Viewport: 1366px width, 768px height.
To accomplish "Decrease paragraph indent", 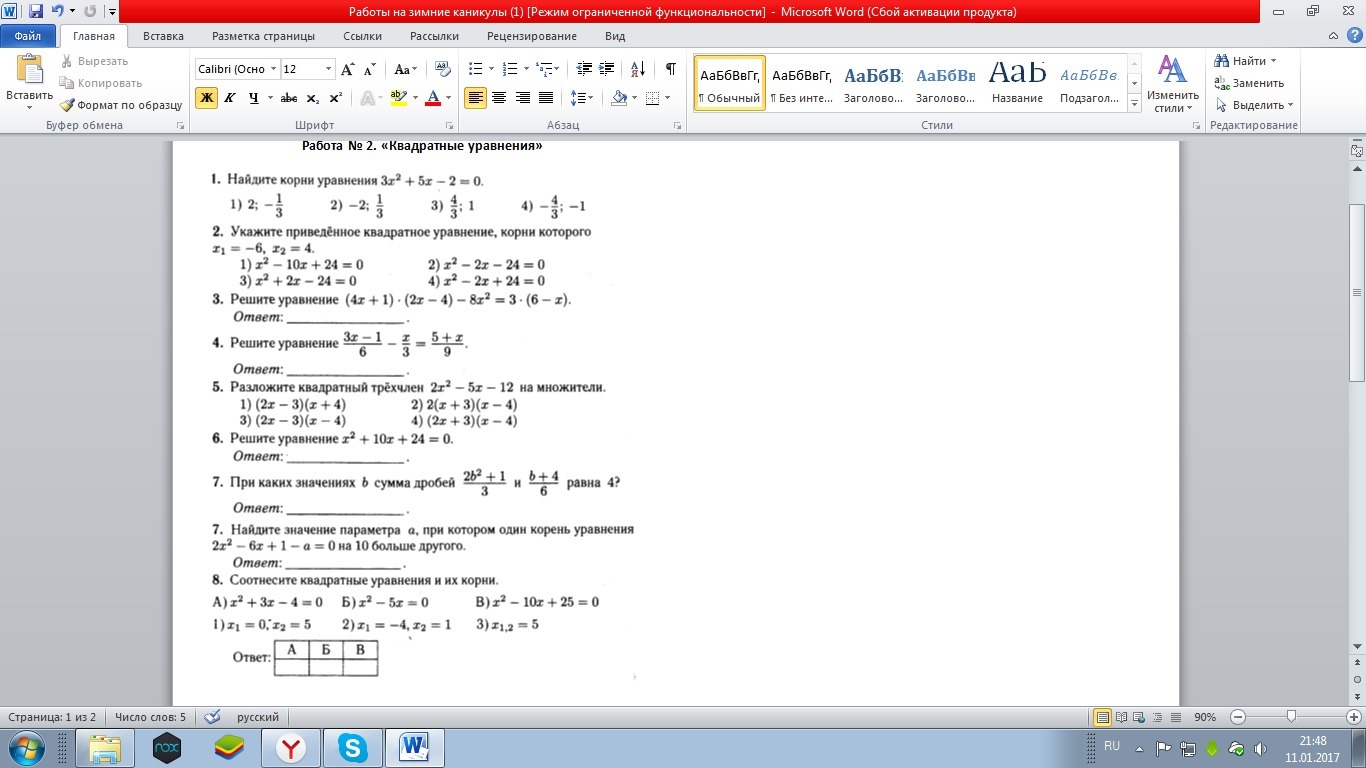I will pos(585,69).
